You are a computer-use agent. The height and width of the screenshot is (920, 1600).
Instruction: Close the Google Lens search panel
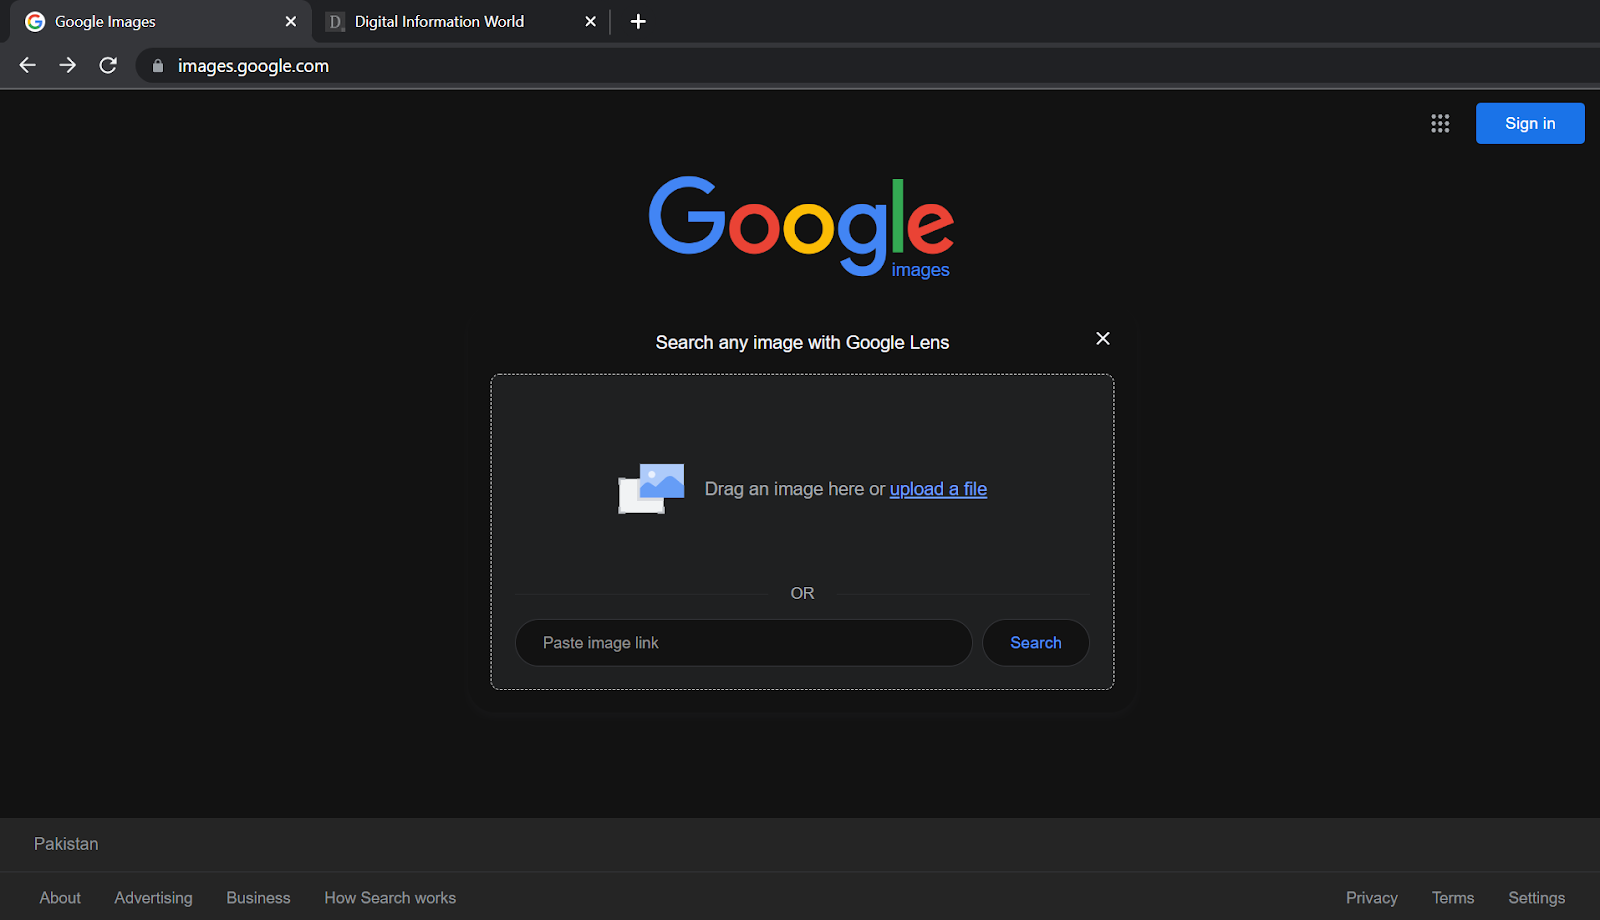point(1103,339)
